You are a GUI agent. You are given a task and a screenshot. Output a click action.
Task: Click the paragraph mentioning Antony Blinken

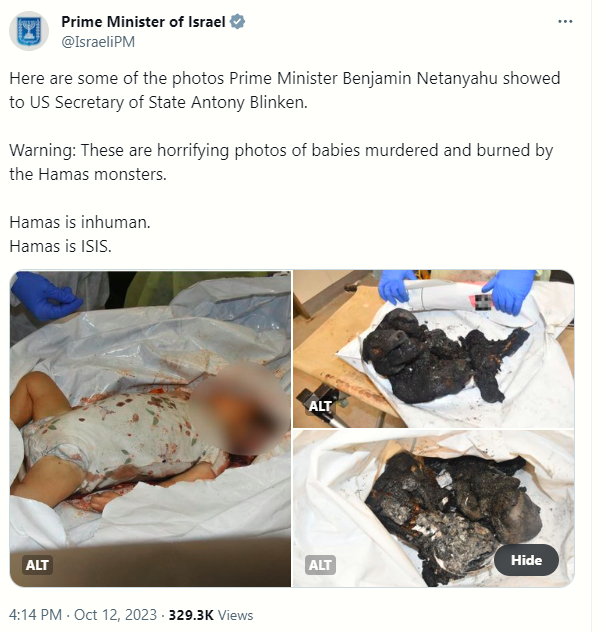pos(284,90)
